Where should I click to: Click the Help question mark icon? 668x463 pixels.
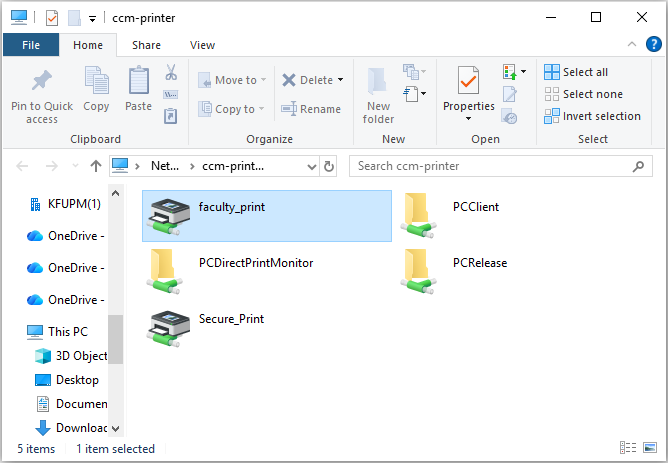[653, 44]
